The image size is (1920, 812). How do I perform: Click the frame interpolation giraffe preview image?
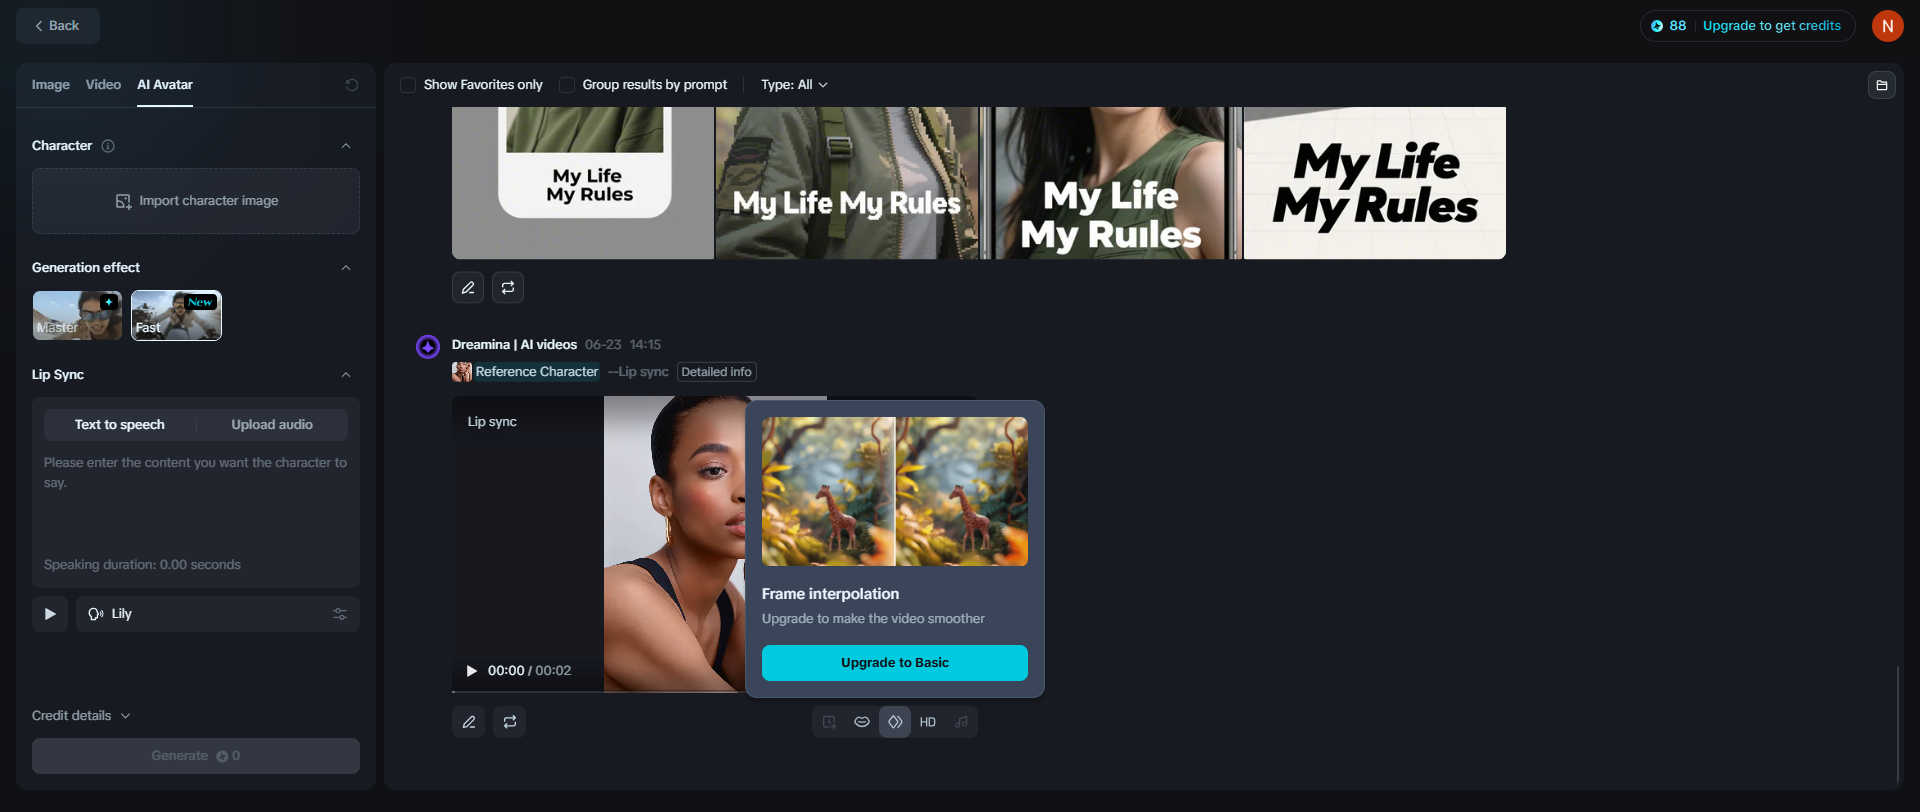pos(895,492)
